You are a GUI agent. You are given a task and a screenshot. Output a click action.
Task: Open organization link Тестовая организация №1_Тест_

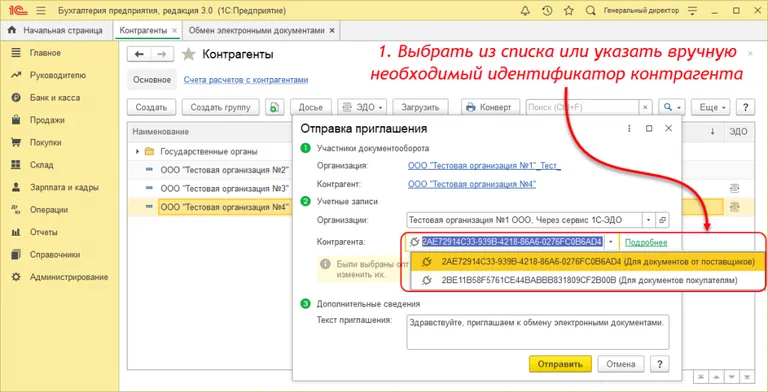(484, 166)
